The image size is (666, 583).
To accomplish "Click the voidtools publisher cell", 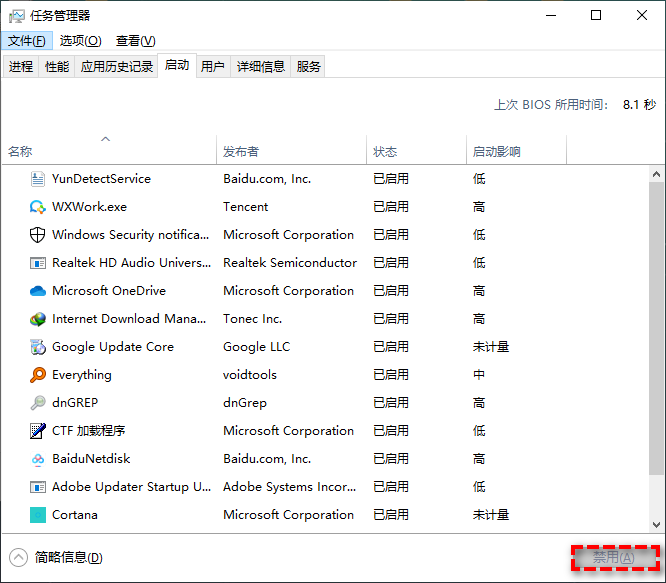I will click(x=250, y=375).
